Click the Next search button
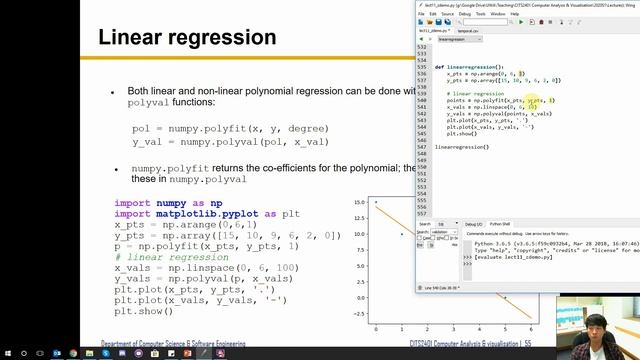Screen dimensions: 640x360 431,245
